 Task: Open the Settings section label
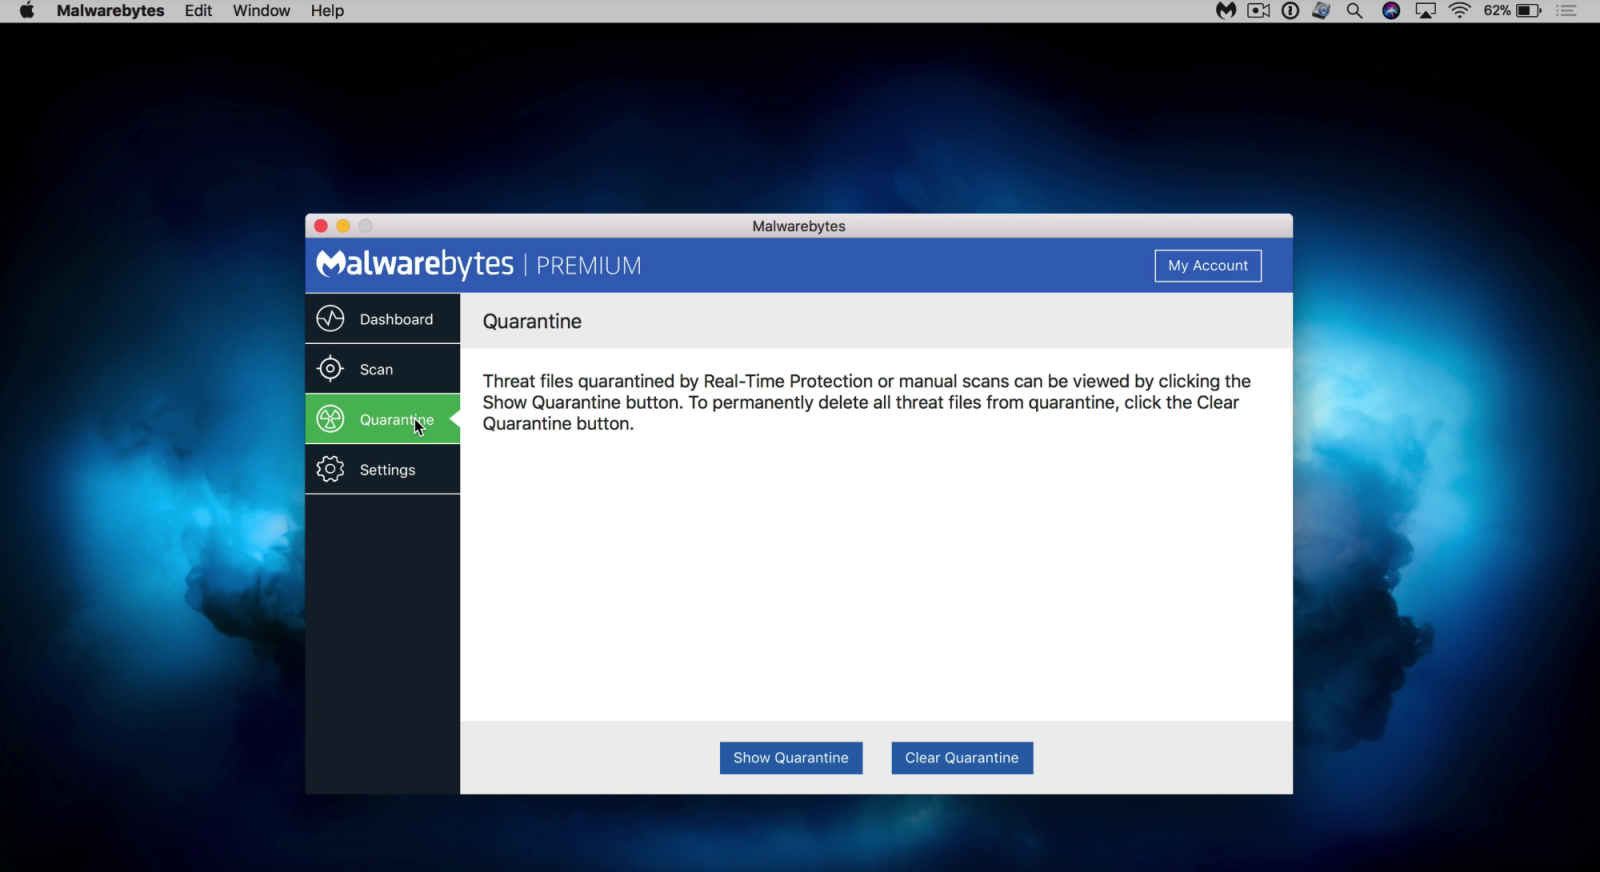(x=387, y=470)
